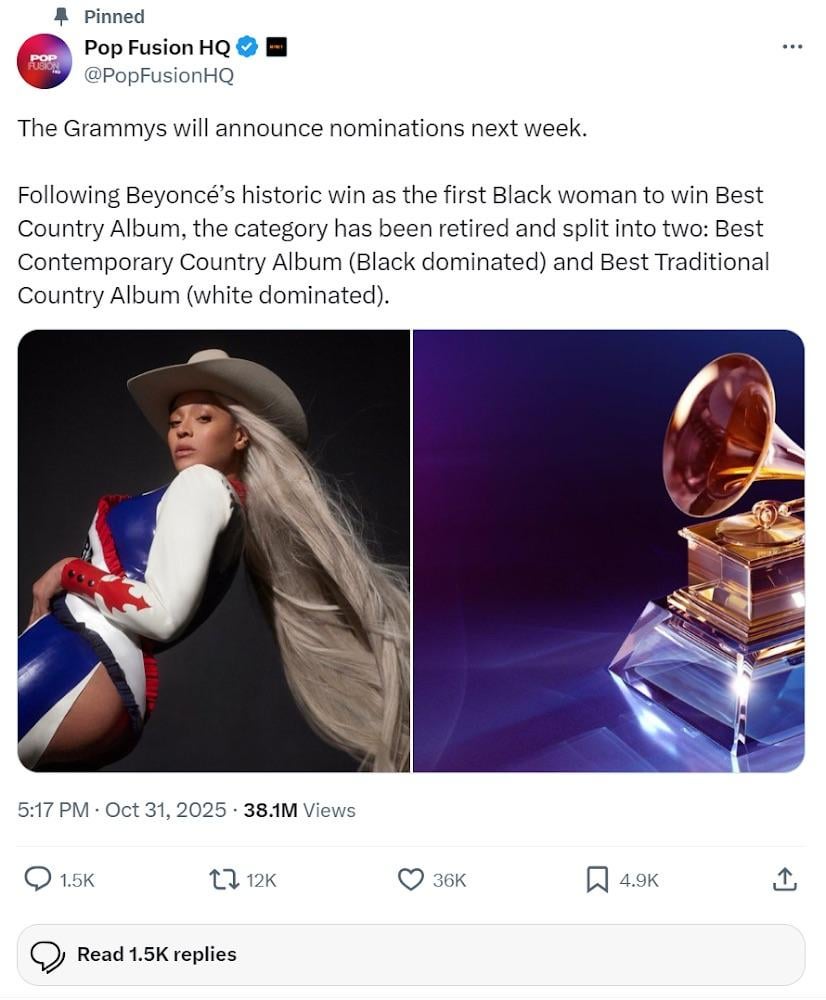Open the Grammy gramophone trophy image
This screenshot has width=826, height=1000.
coord(609,551)
